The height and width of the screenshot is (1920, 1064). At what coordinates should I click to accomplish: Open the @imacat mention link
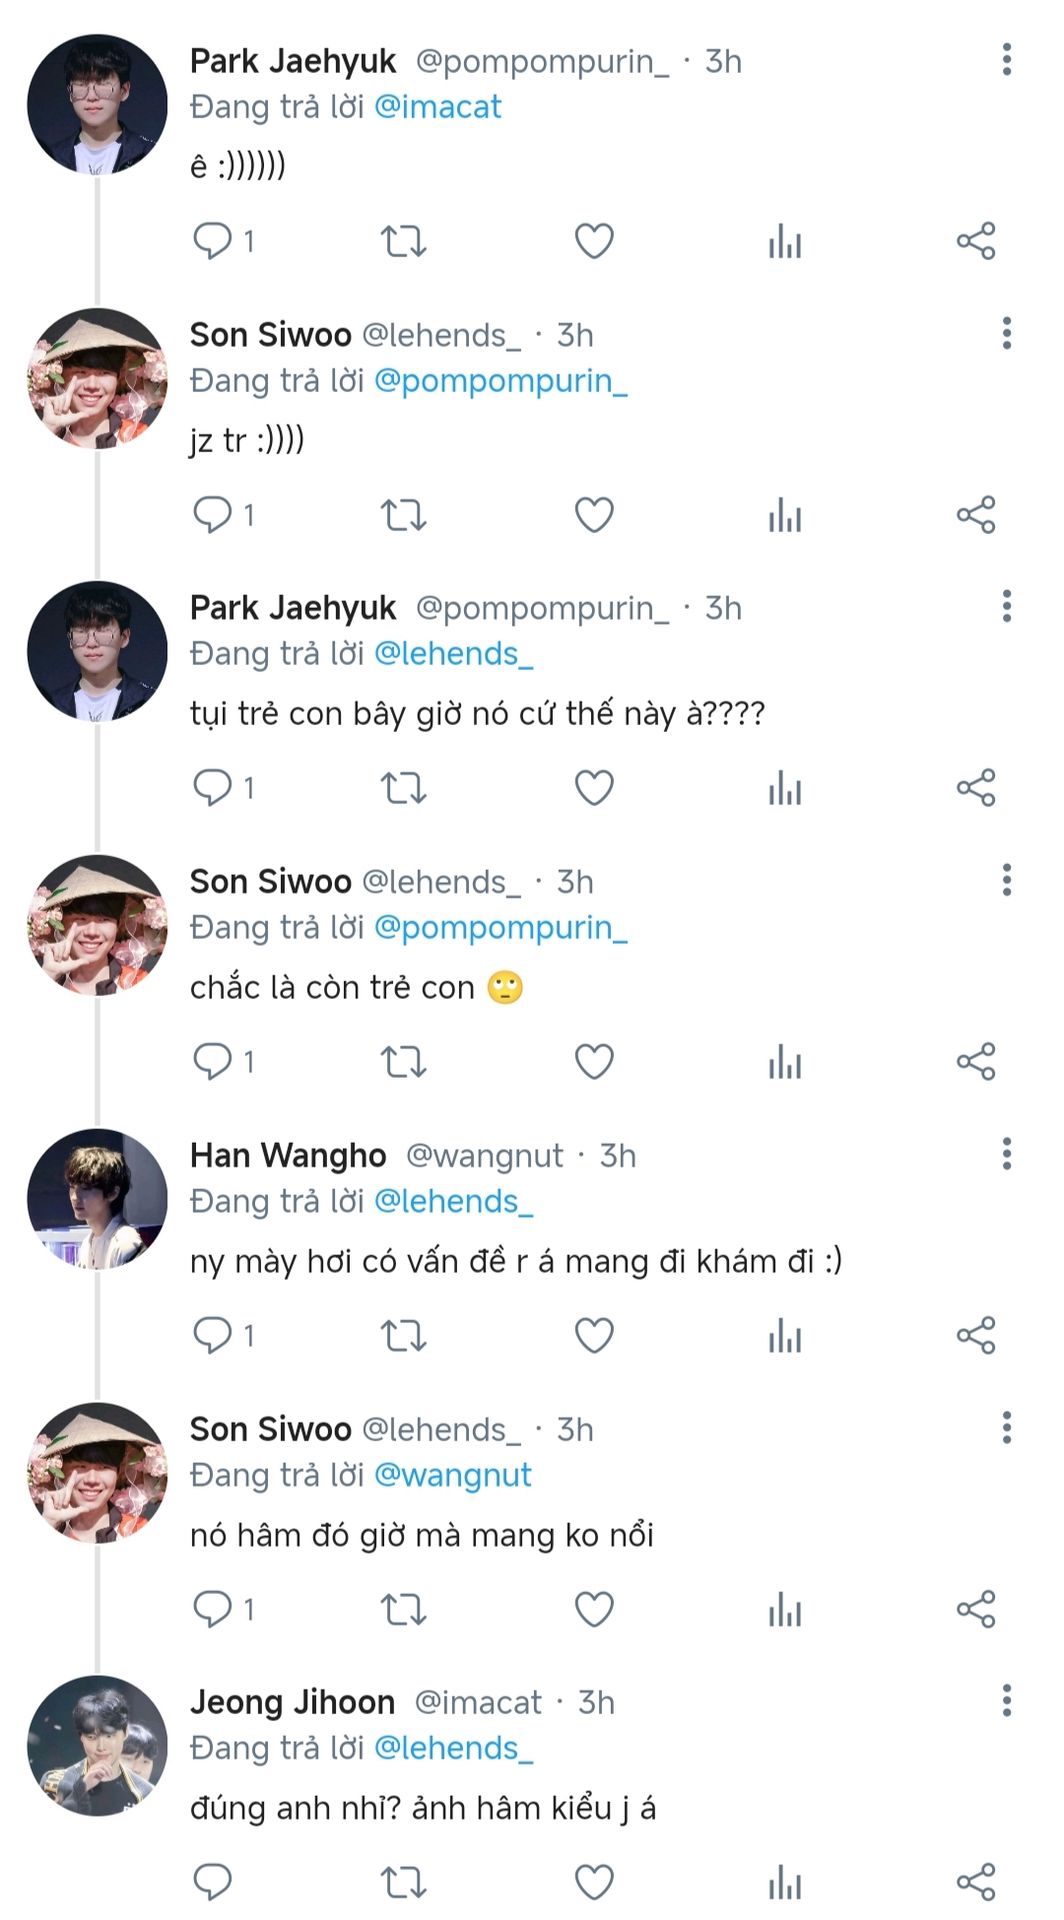coord(437,107)
